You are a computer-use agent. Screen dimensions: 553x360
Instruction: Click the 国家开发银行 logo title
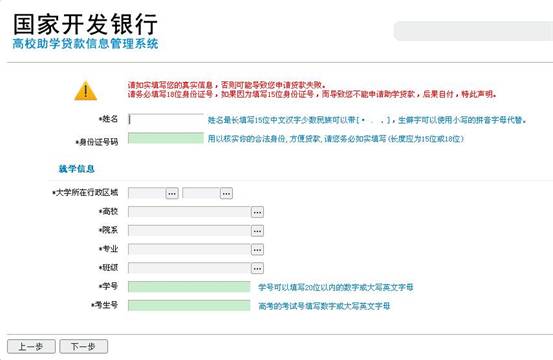coord(85,24)
